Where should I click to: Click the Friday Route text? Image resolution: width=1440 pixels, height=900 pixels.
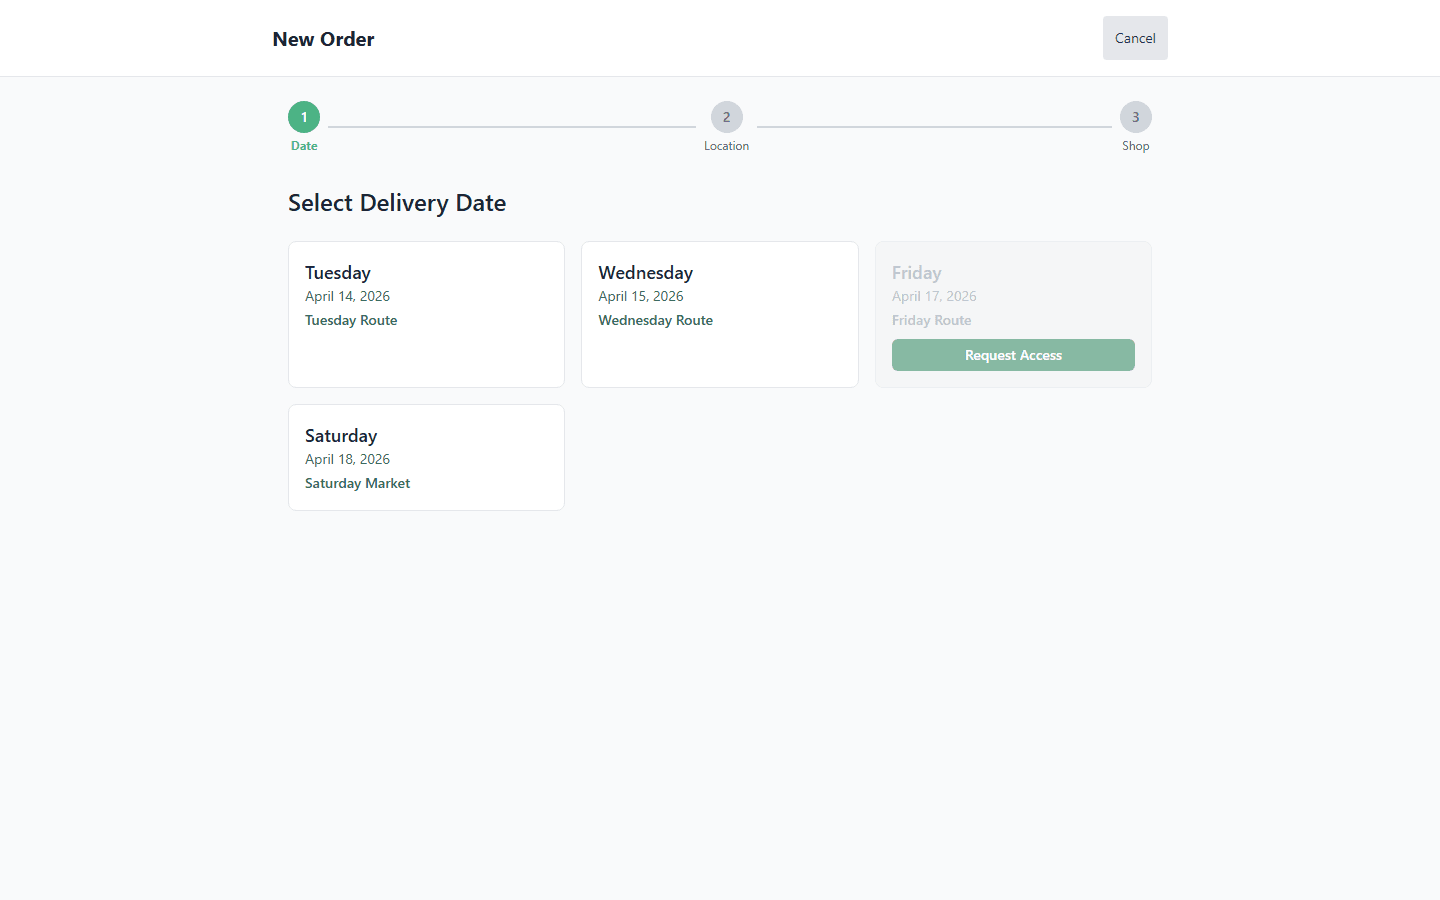(931, 320)
